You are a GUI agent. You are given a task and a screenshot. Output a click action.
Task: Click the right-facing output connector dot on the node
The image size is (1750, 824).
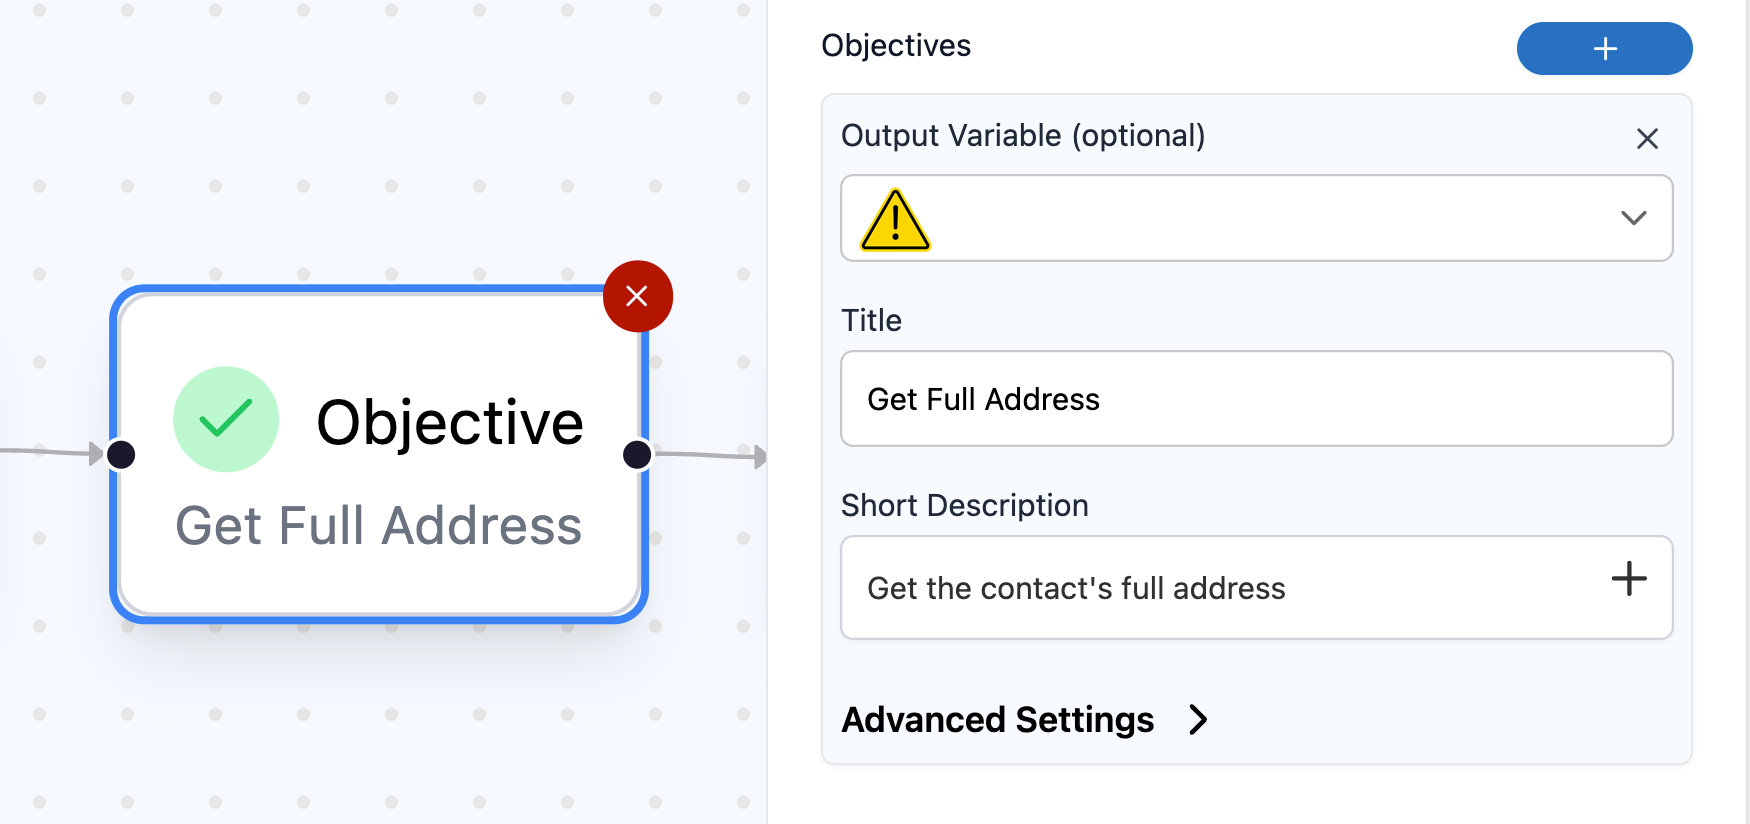(x=637, y=454)
